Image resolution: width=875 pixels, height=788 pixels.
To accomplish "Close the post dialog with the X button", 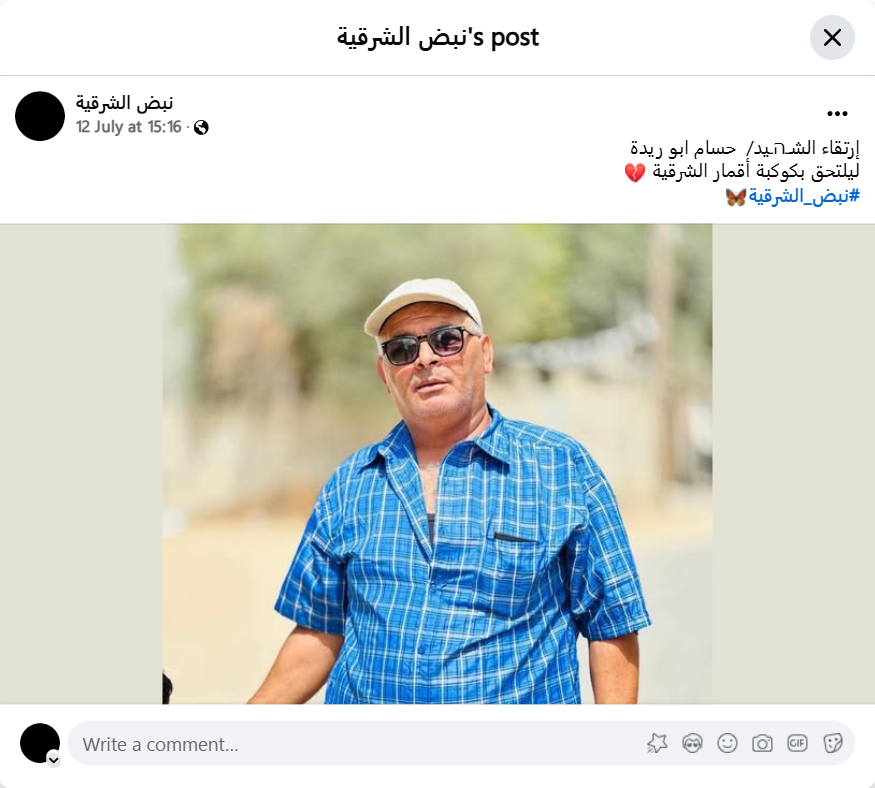I will tap(832, 37).
